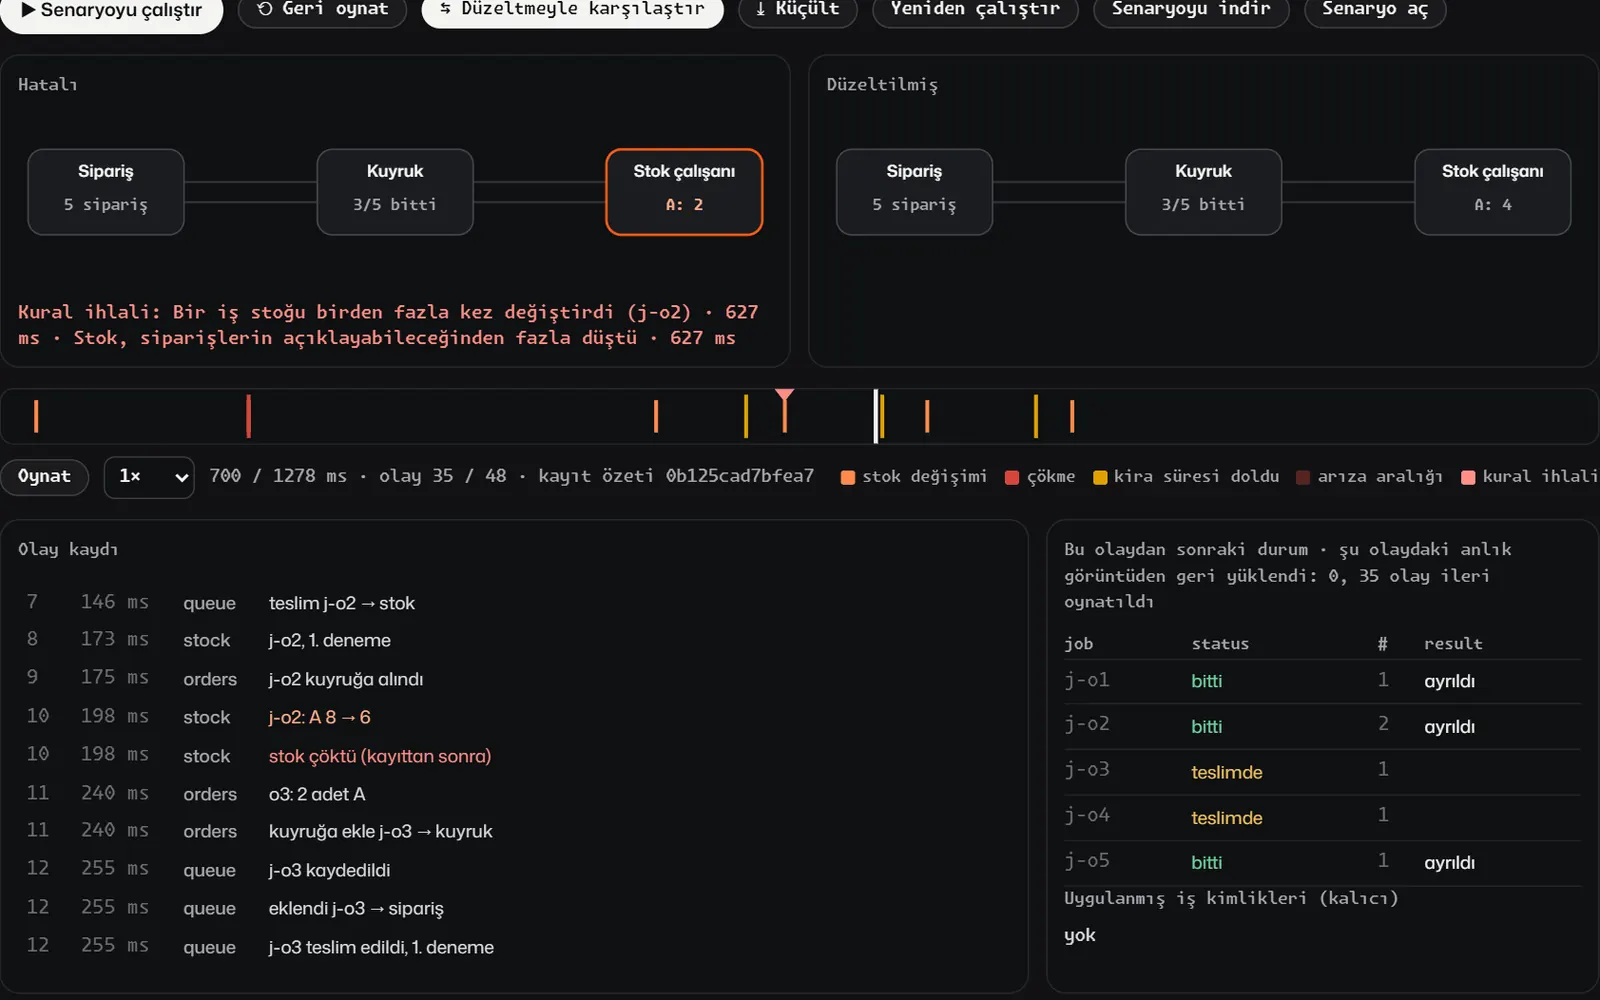Click the kira süresi doldu legend swatch
This screenshot has width=1600, height=1000.
click(x=1100, y=478)
